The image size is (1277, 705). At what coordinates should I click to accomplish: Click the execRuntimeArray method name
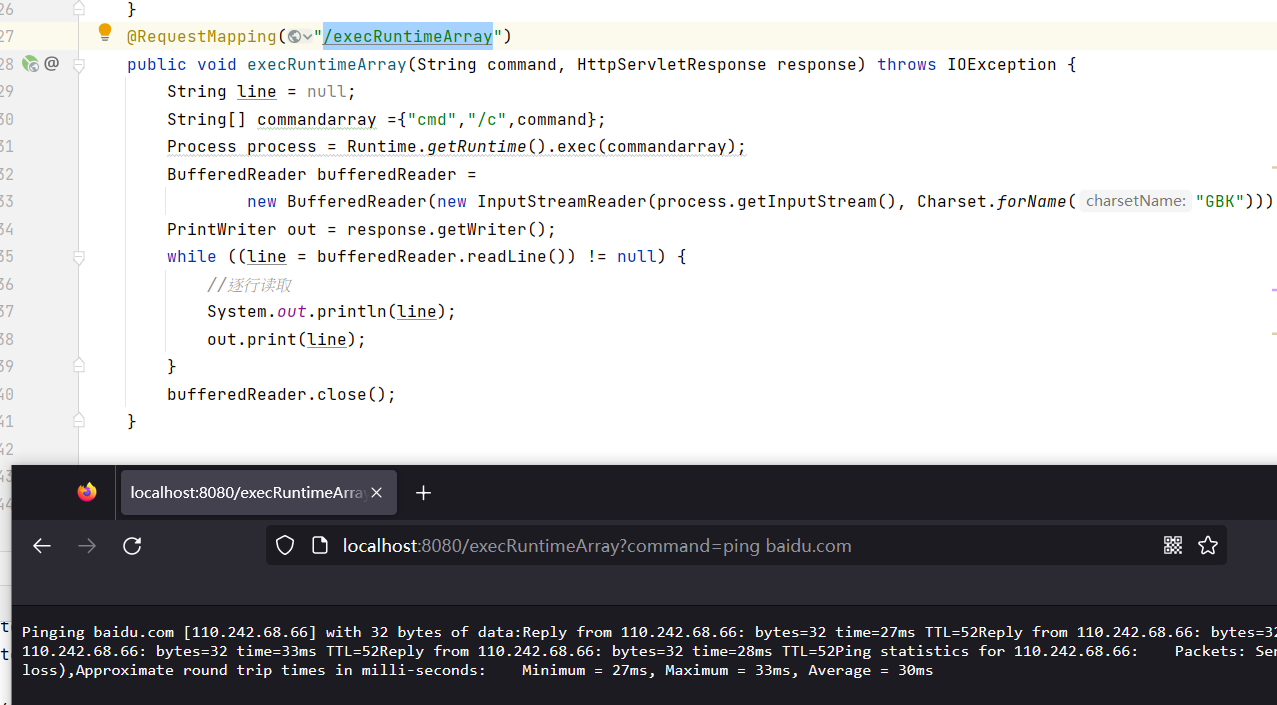[x=327, y=64]
